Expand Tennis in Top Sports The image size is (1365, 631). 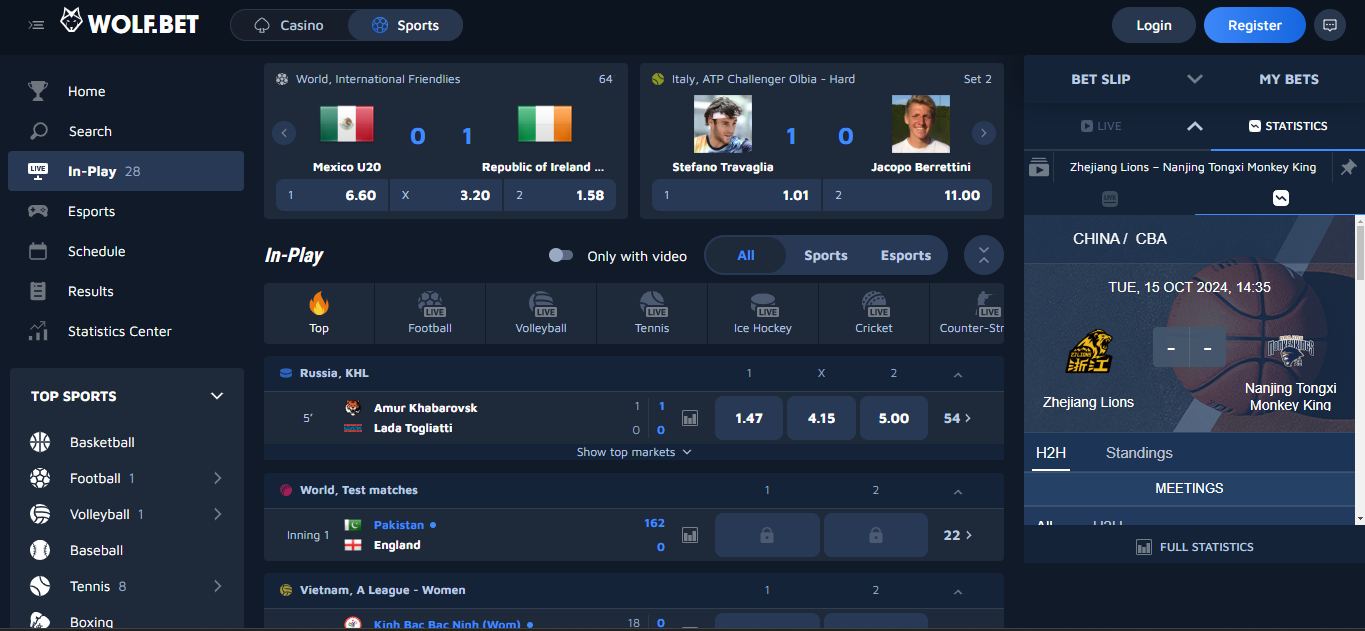[217, 586]
